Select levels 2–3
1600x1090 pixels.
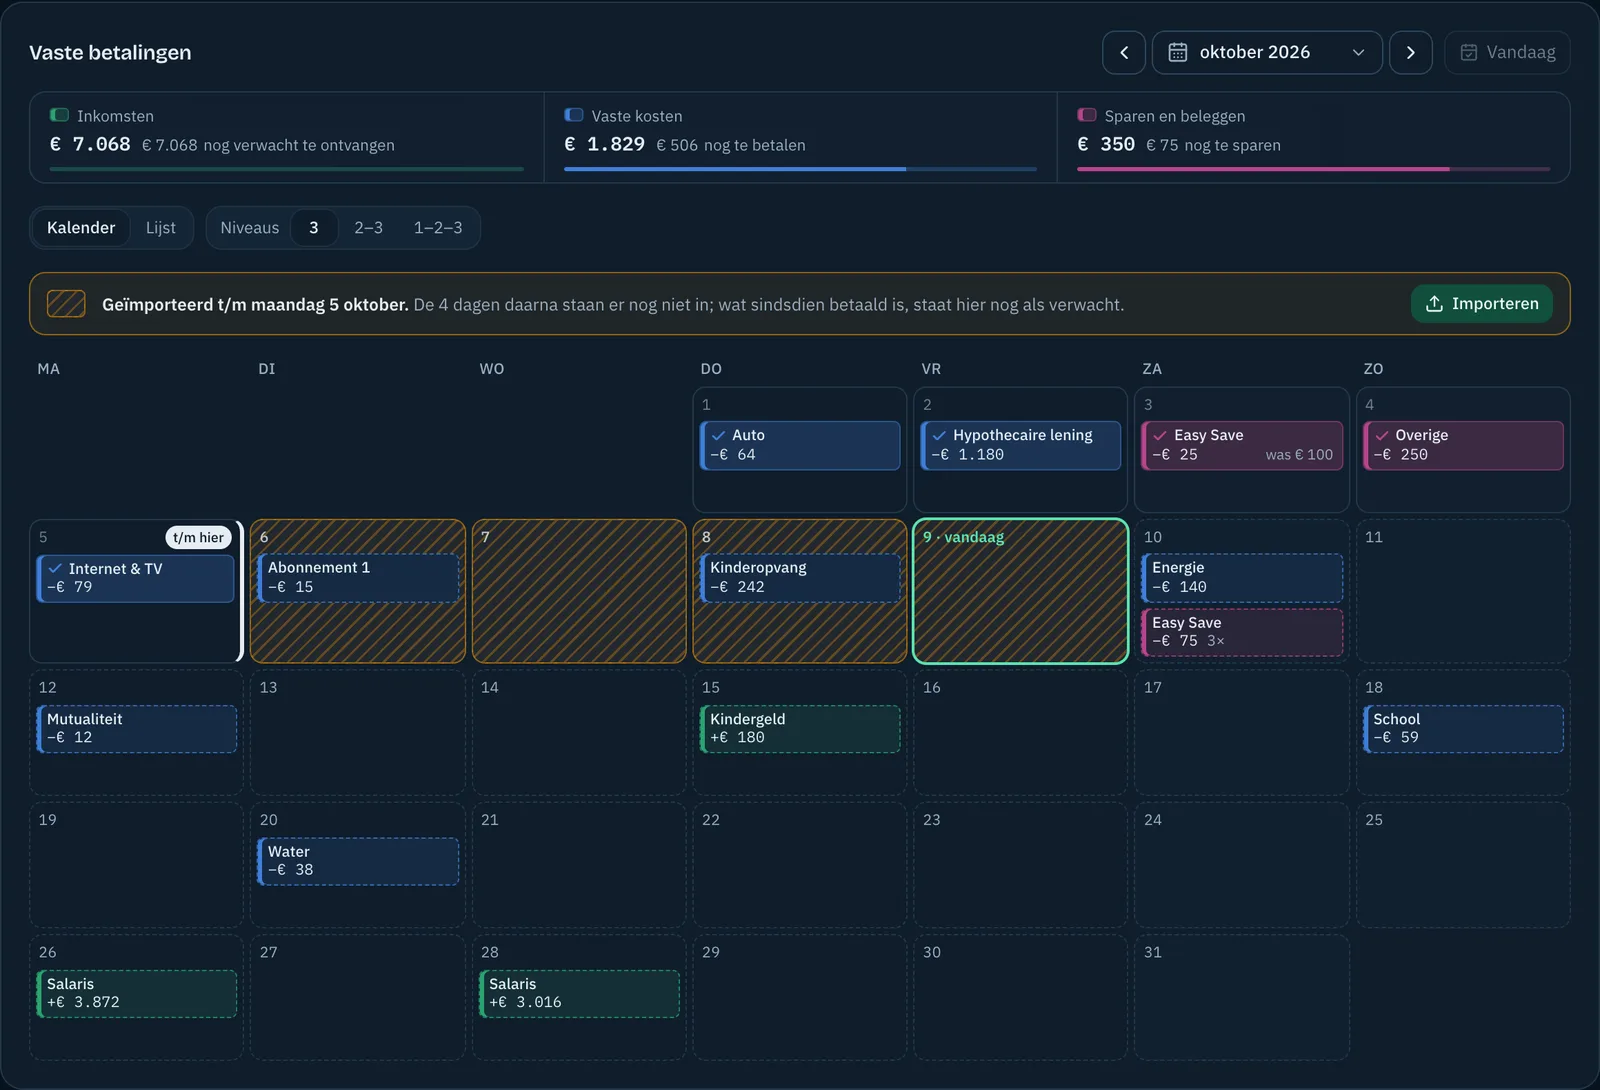[368, 228]
